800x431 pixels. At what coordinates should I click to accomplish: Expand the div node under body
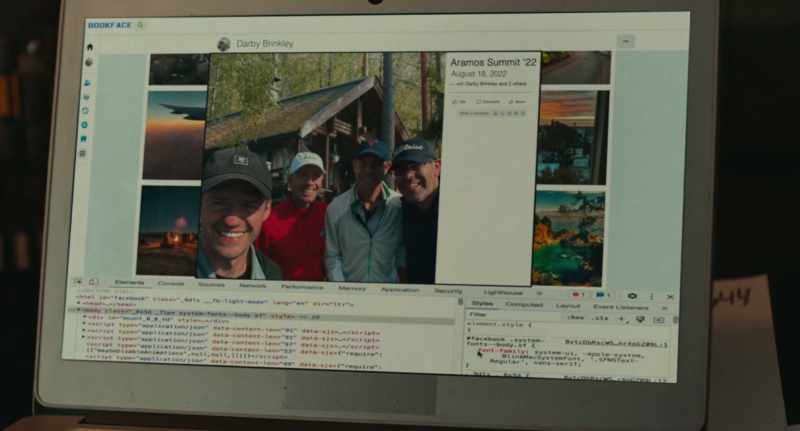point(84,317)
